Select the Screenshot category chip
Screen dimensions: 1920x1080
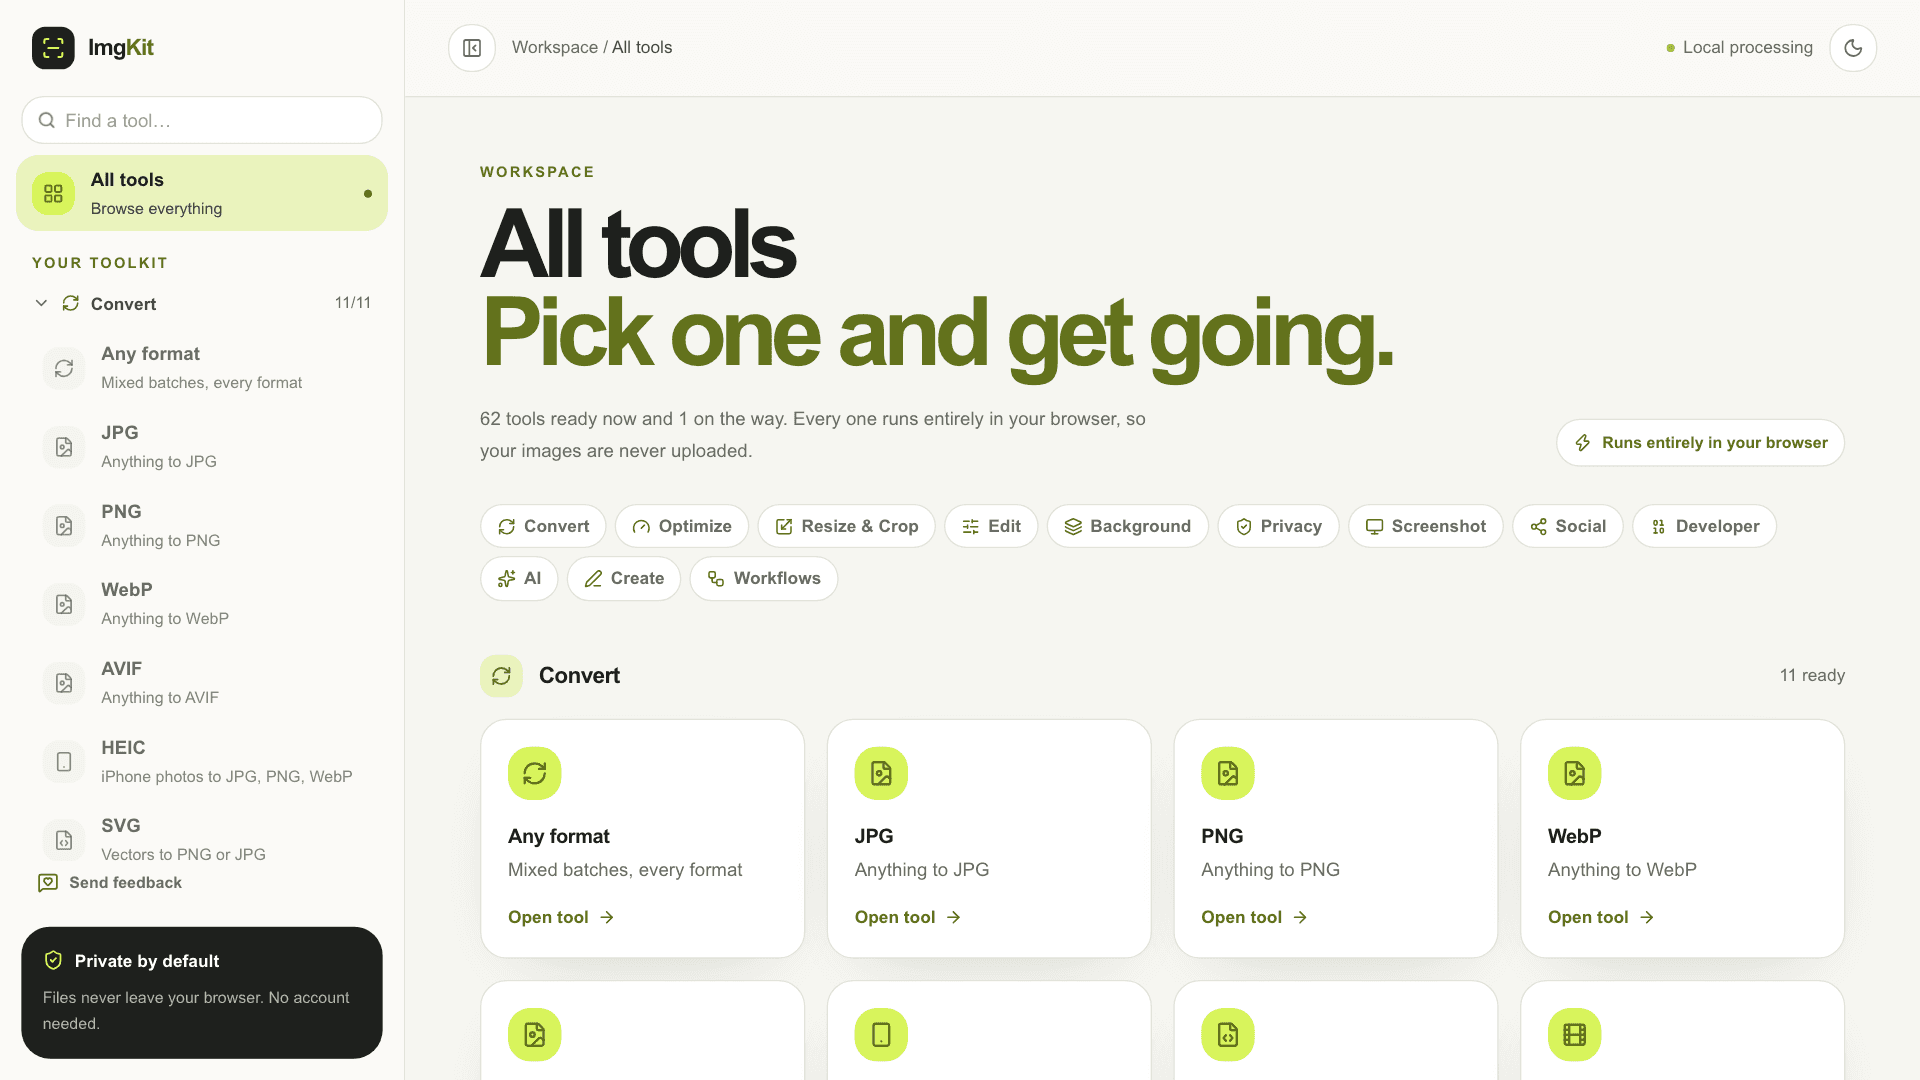(1426, 526)
